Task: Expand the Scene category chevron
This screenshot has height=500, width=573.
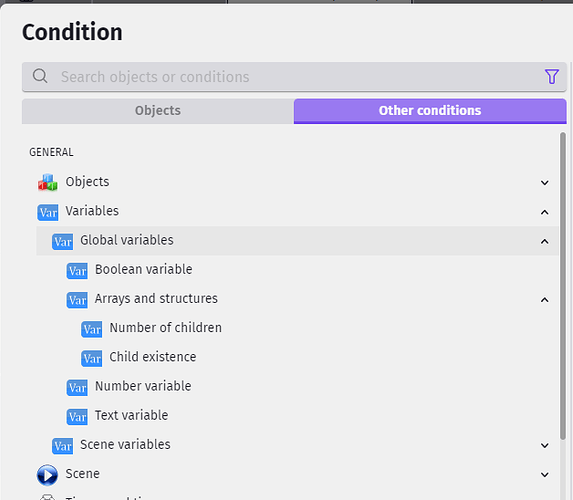Action: (544, 474)
